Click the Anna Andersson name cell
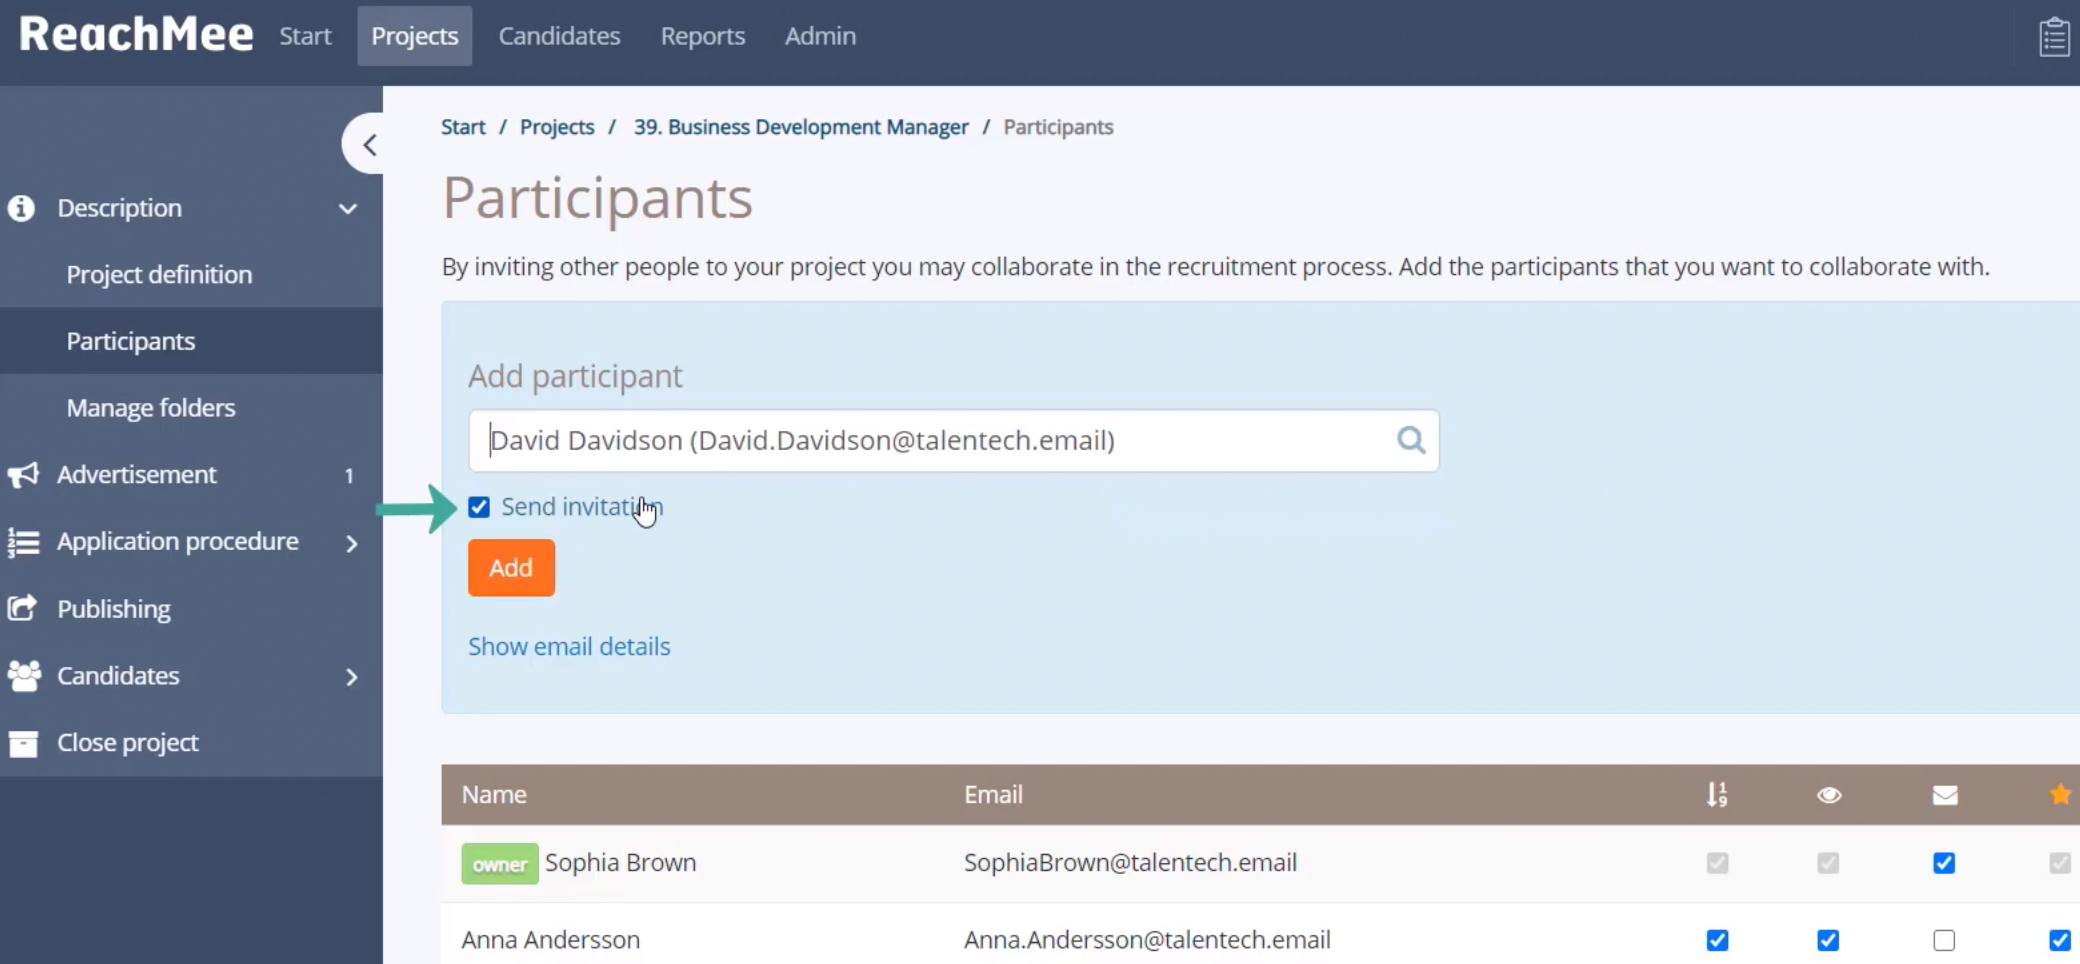Viewport: 2080px width, 964px height. [x=550, y=940]
